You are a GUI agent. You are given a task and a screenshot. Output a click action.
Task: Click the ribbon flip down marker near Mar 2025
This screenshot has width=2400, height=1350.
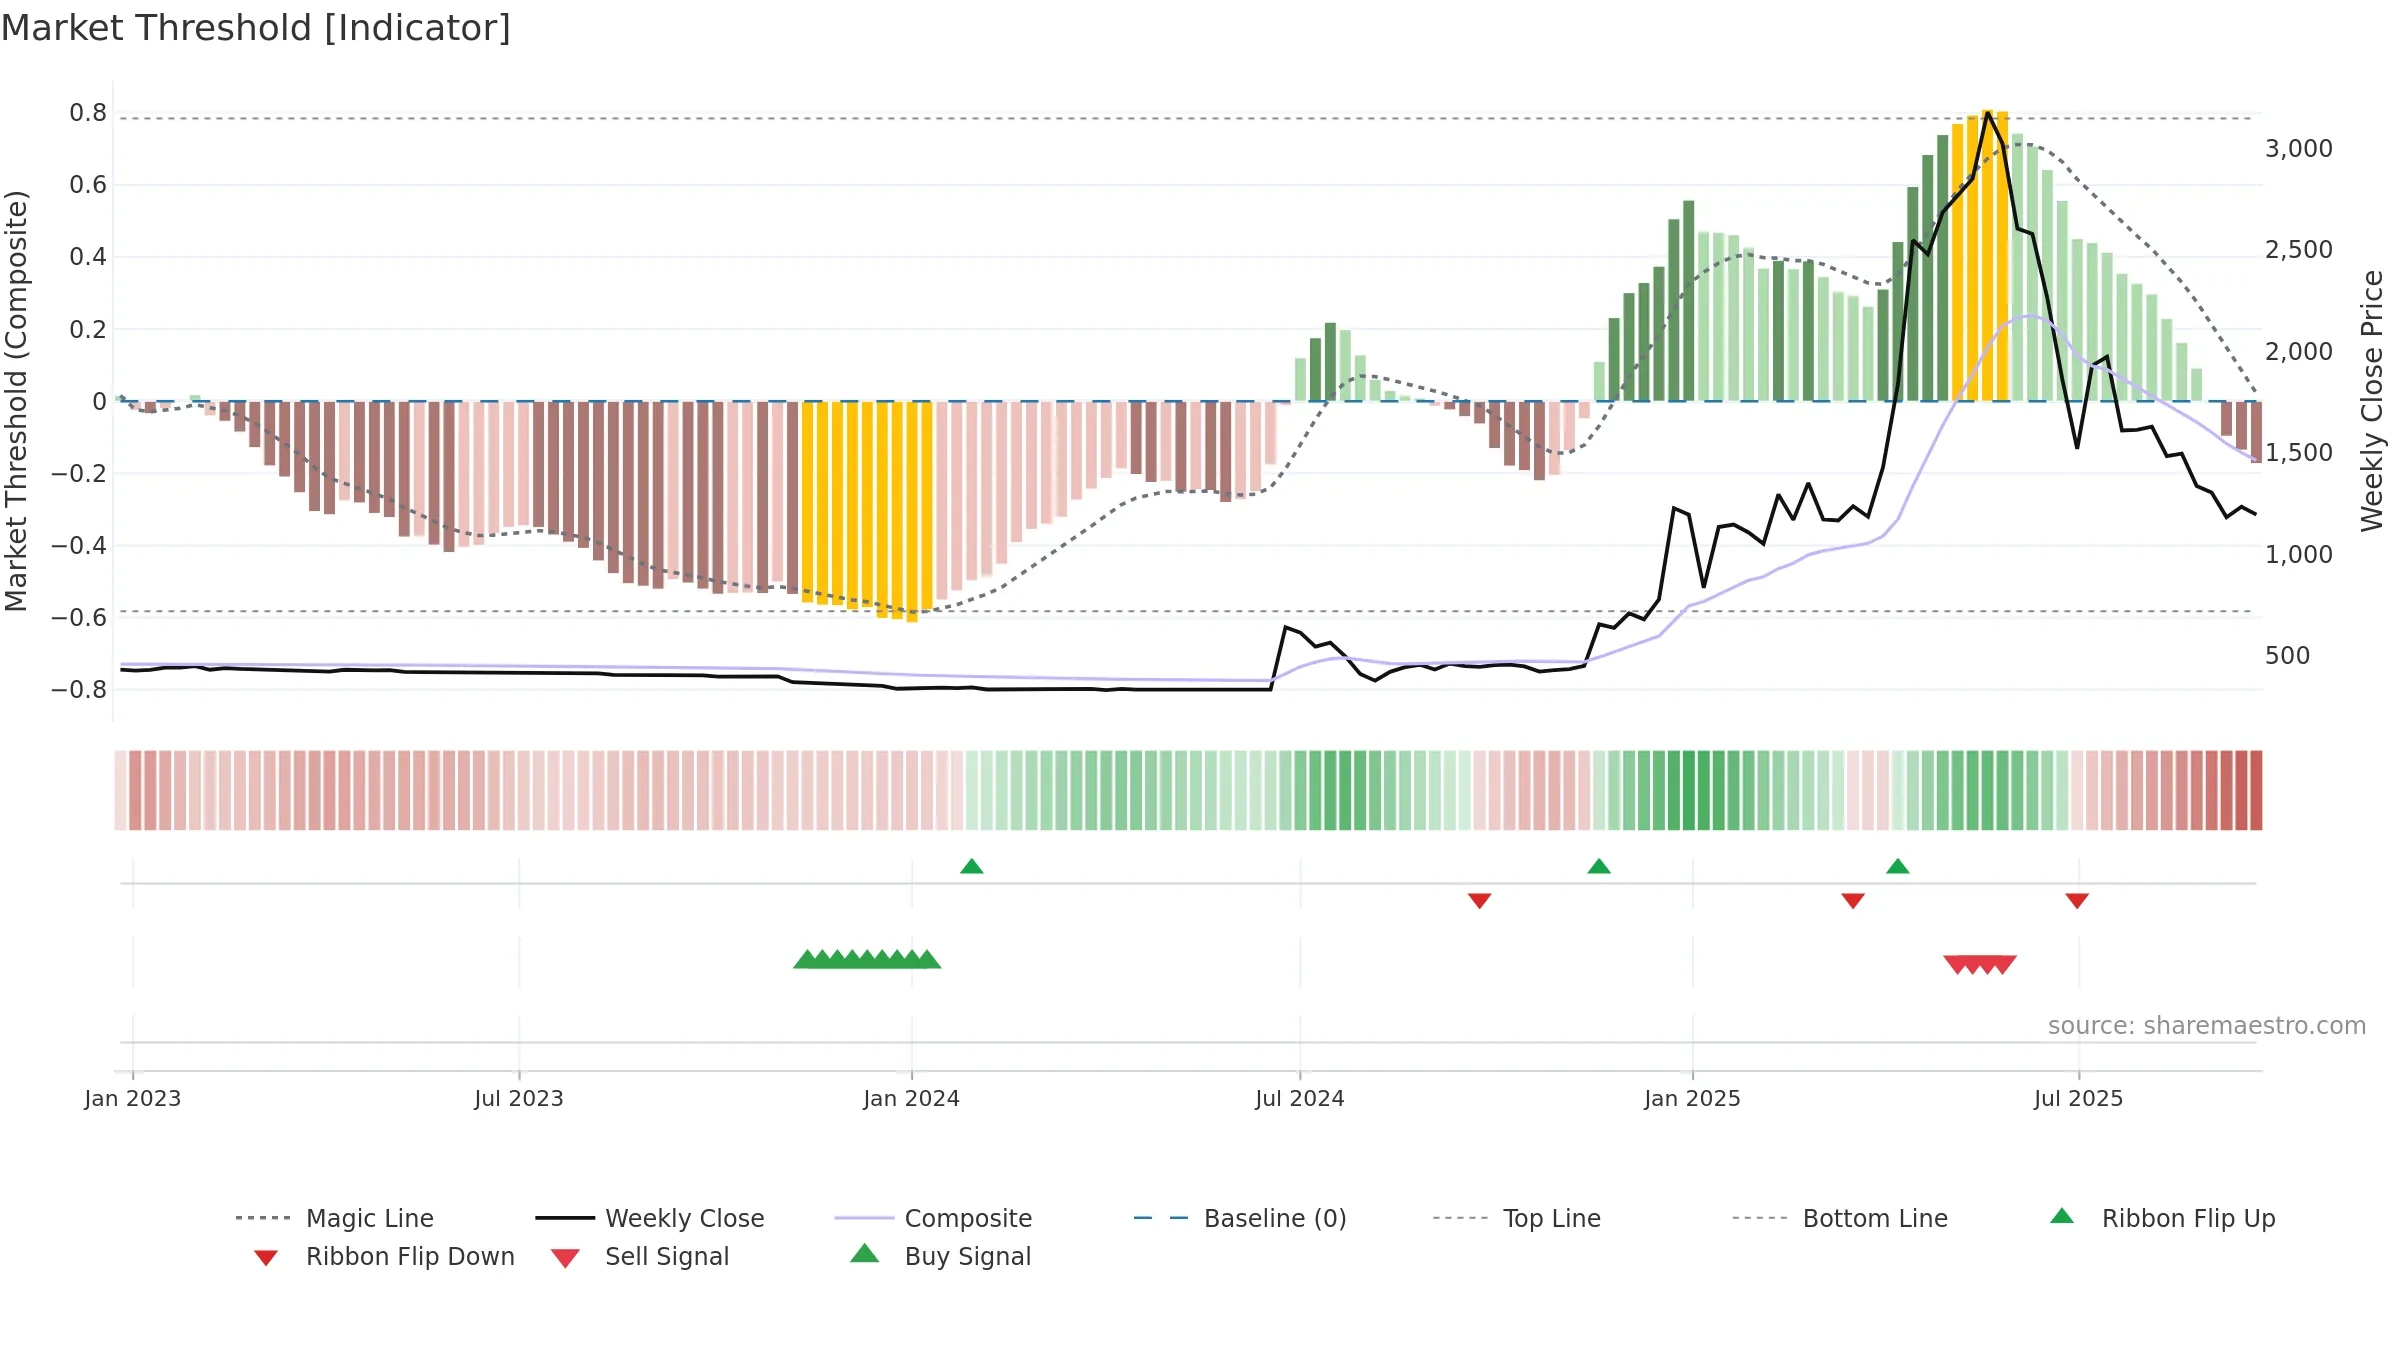(1853, 901)
